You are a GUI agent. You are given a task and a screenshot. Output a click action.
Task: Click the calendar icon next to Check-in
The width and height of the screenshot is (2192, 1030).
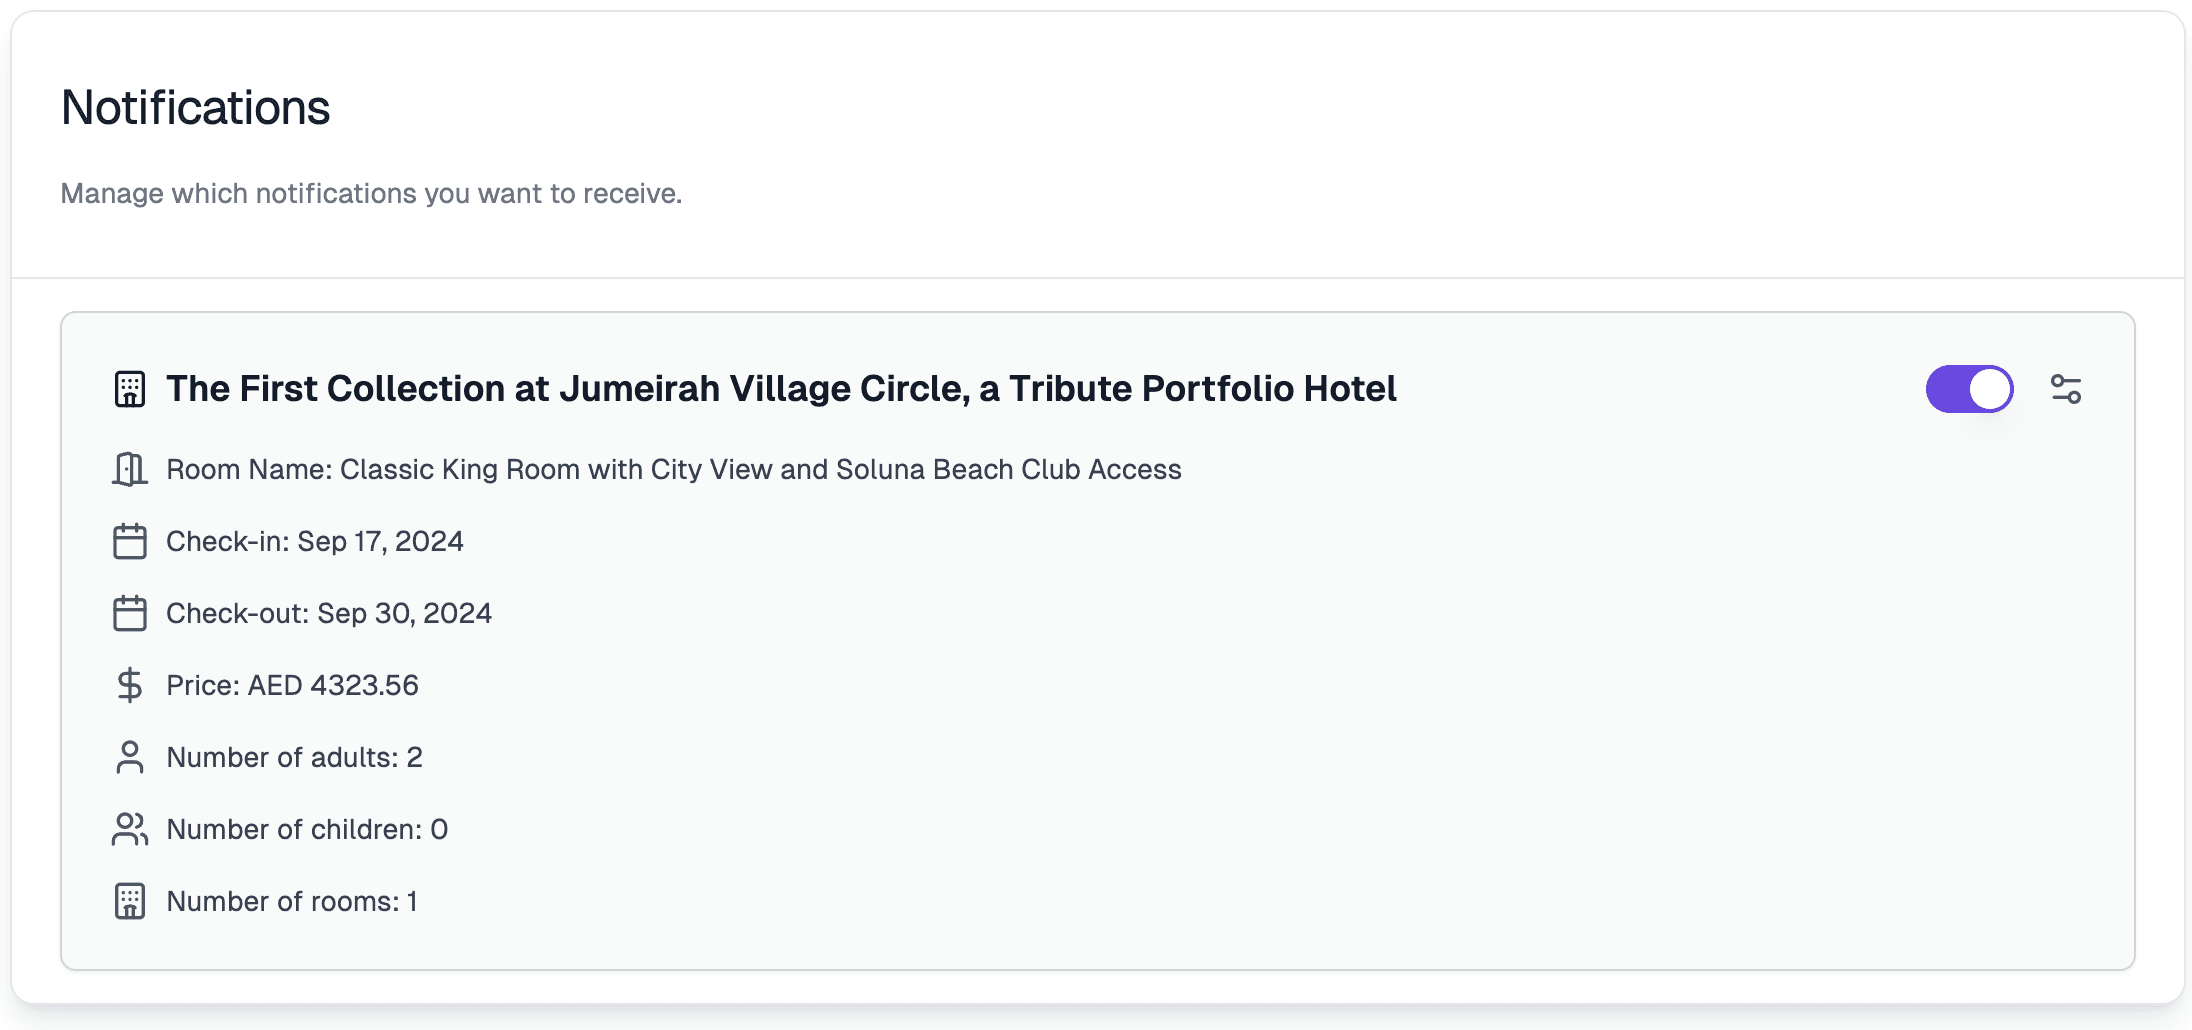[130, 541]
